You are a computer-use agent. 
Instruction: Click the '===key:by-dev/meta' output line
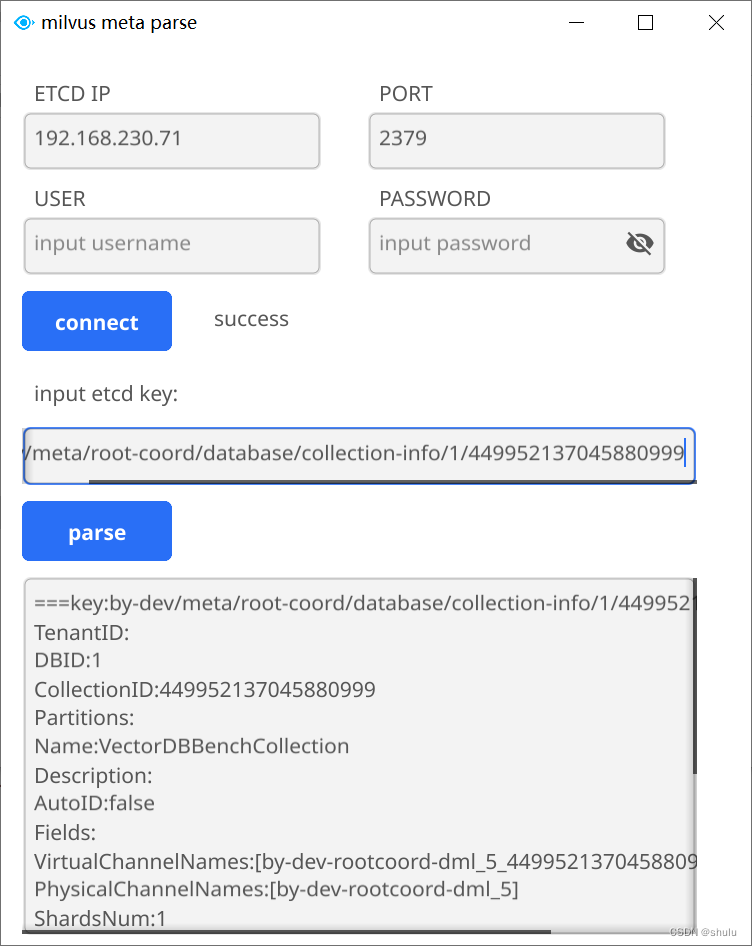pyautogui.click(x=364, y=603)
